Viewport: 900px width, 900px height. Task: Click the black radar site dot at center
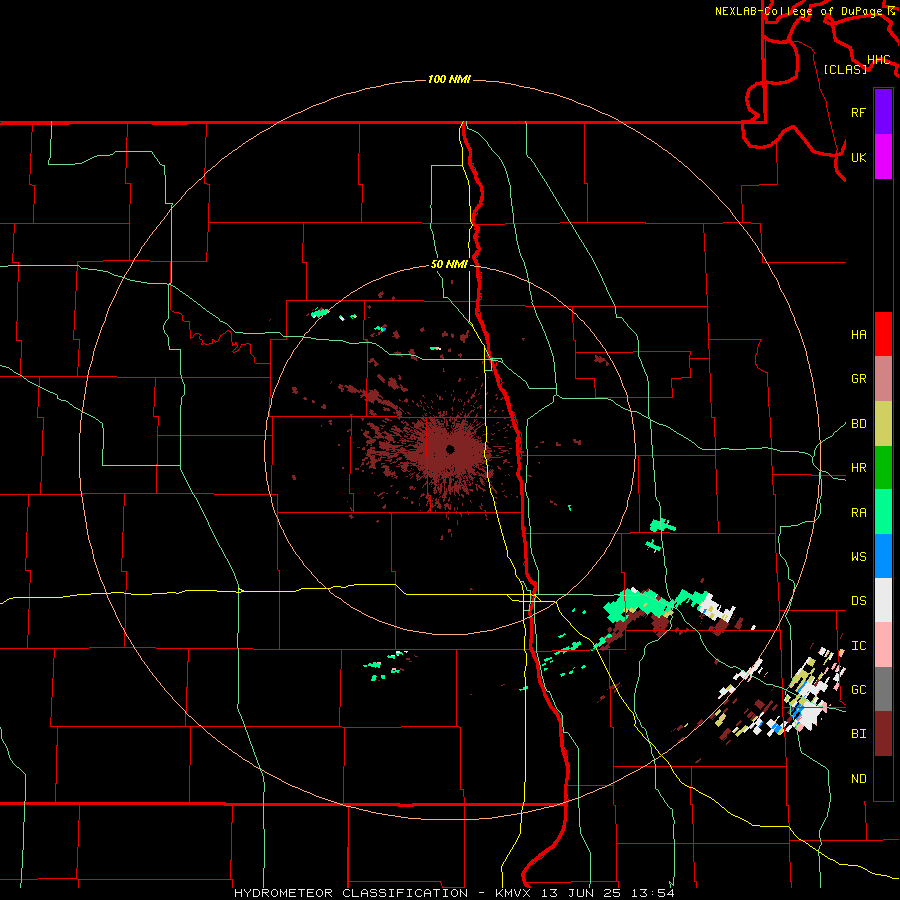(450, 449)
